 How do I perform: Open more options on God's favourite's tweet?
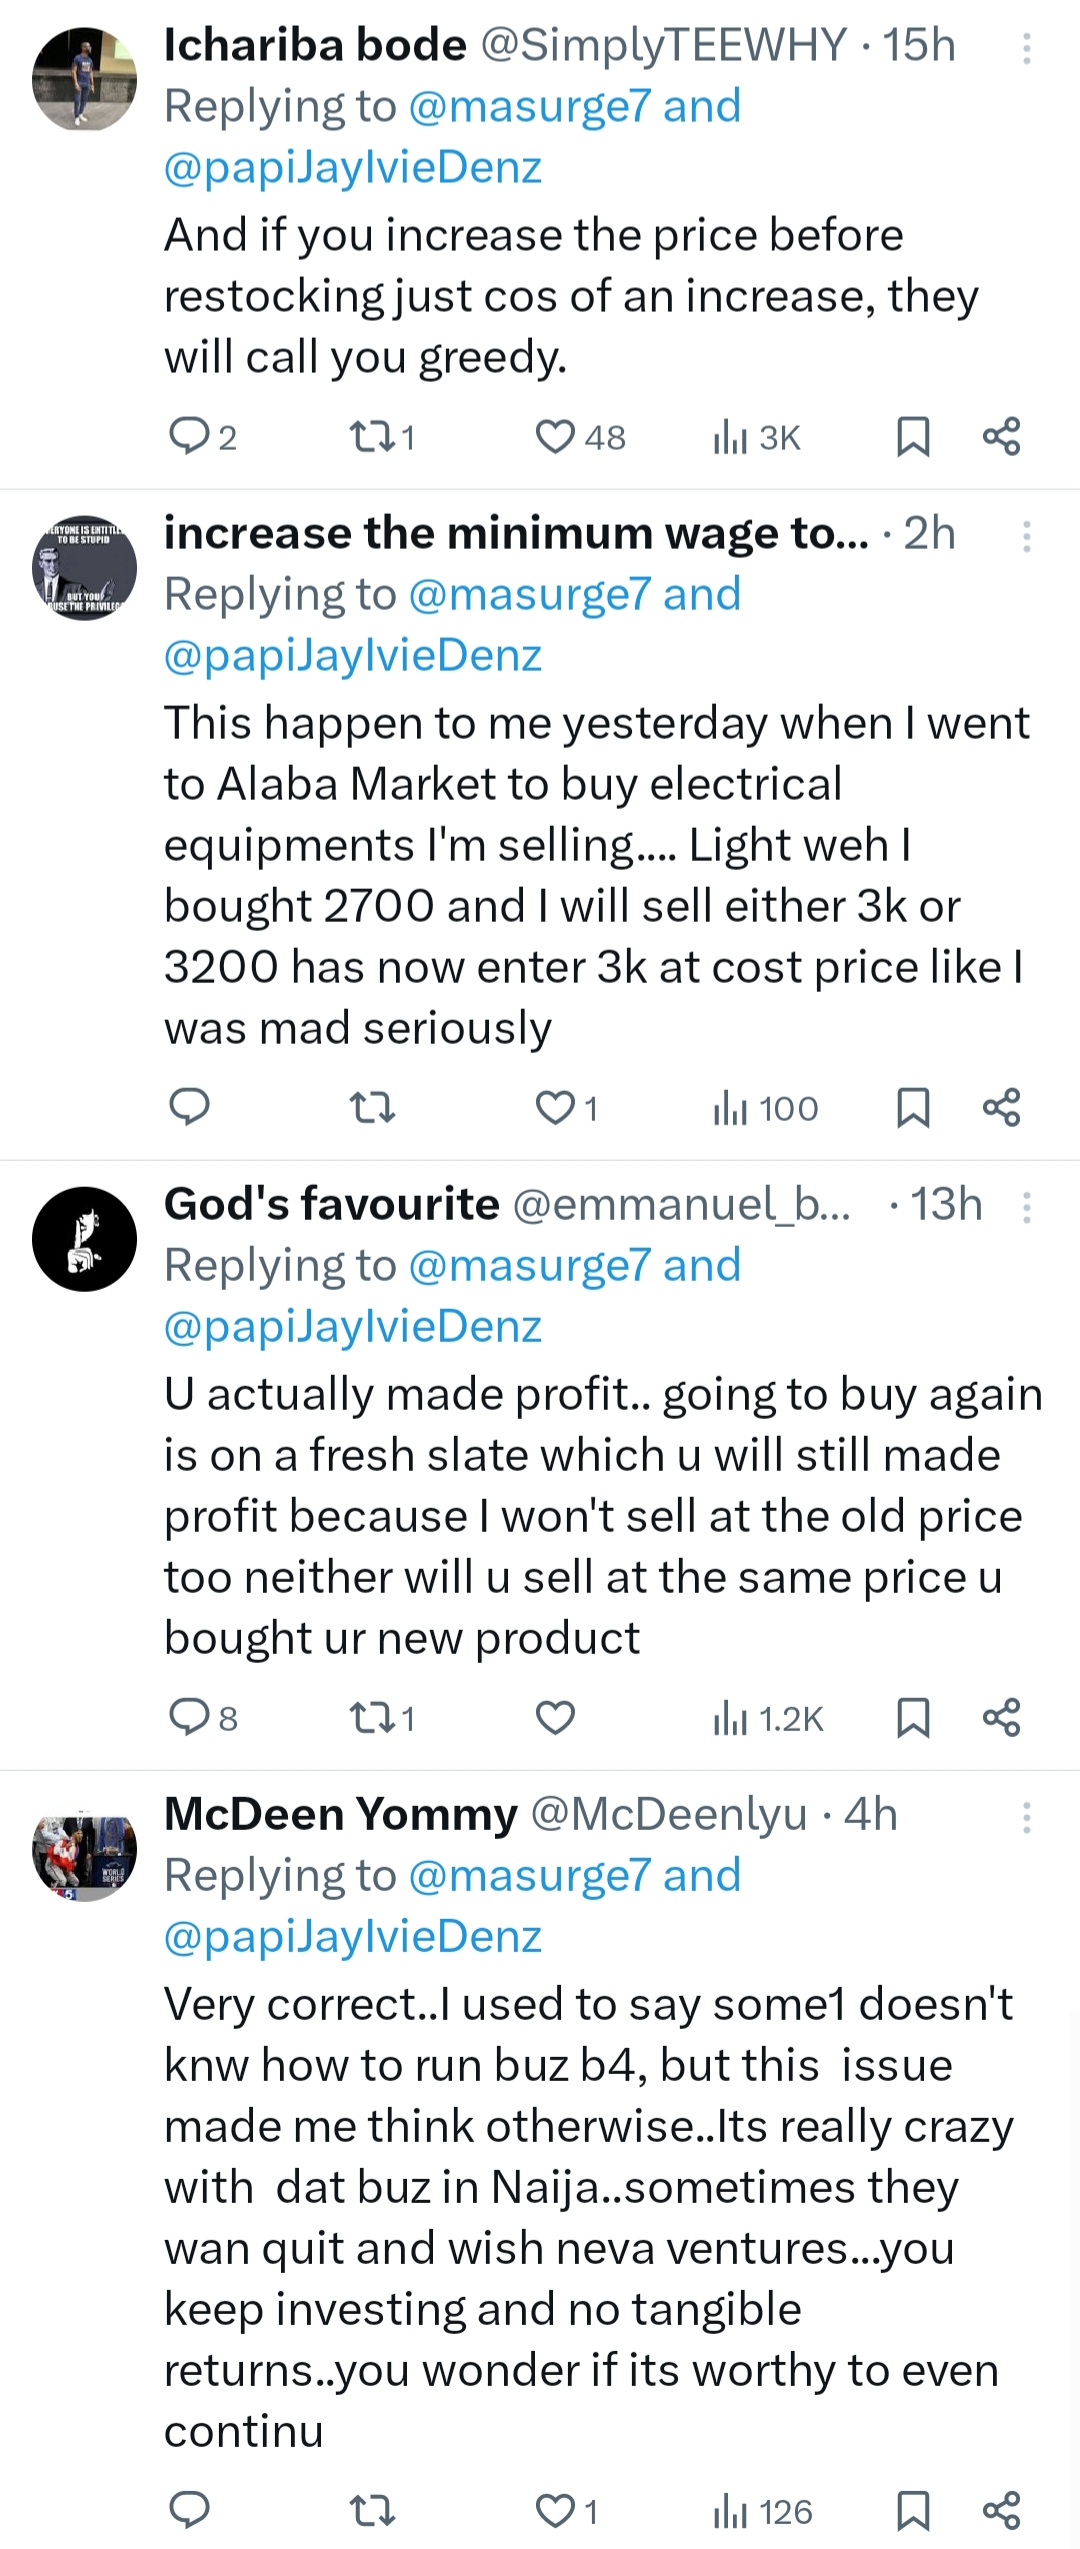tap(1026, 1207)
